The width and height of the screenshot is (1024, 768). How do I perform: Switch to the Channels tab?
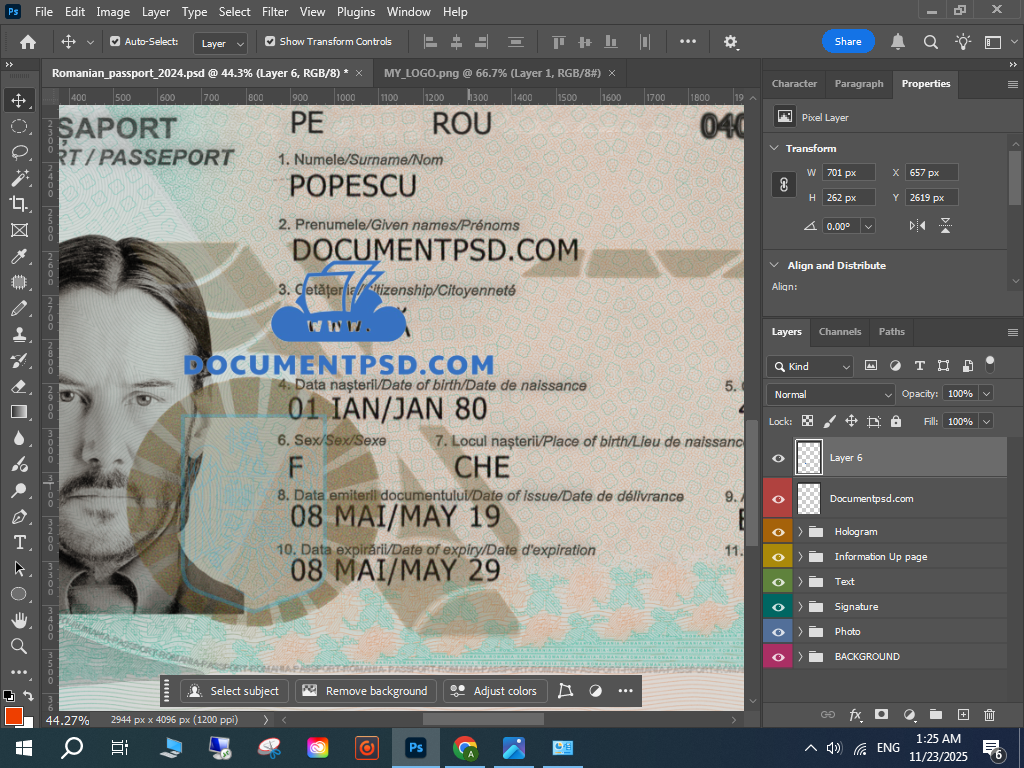coord(839,332)
